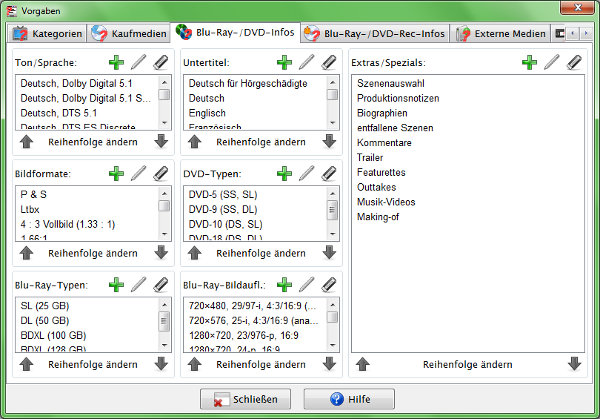Open the Kaufmedien tab

click(x=128, y=34)
